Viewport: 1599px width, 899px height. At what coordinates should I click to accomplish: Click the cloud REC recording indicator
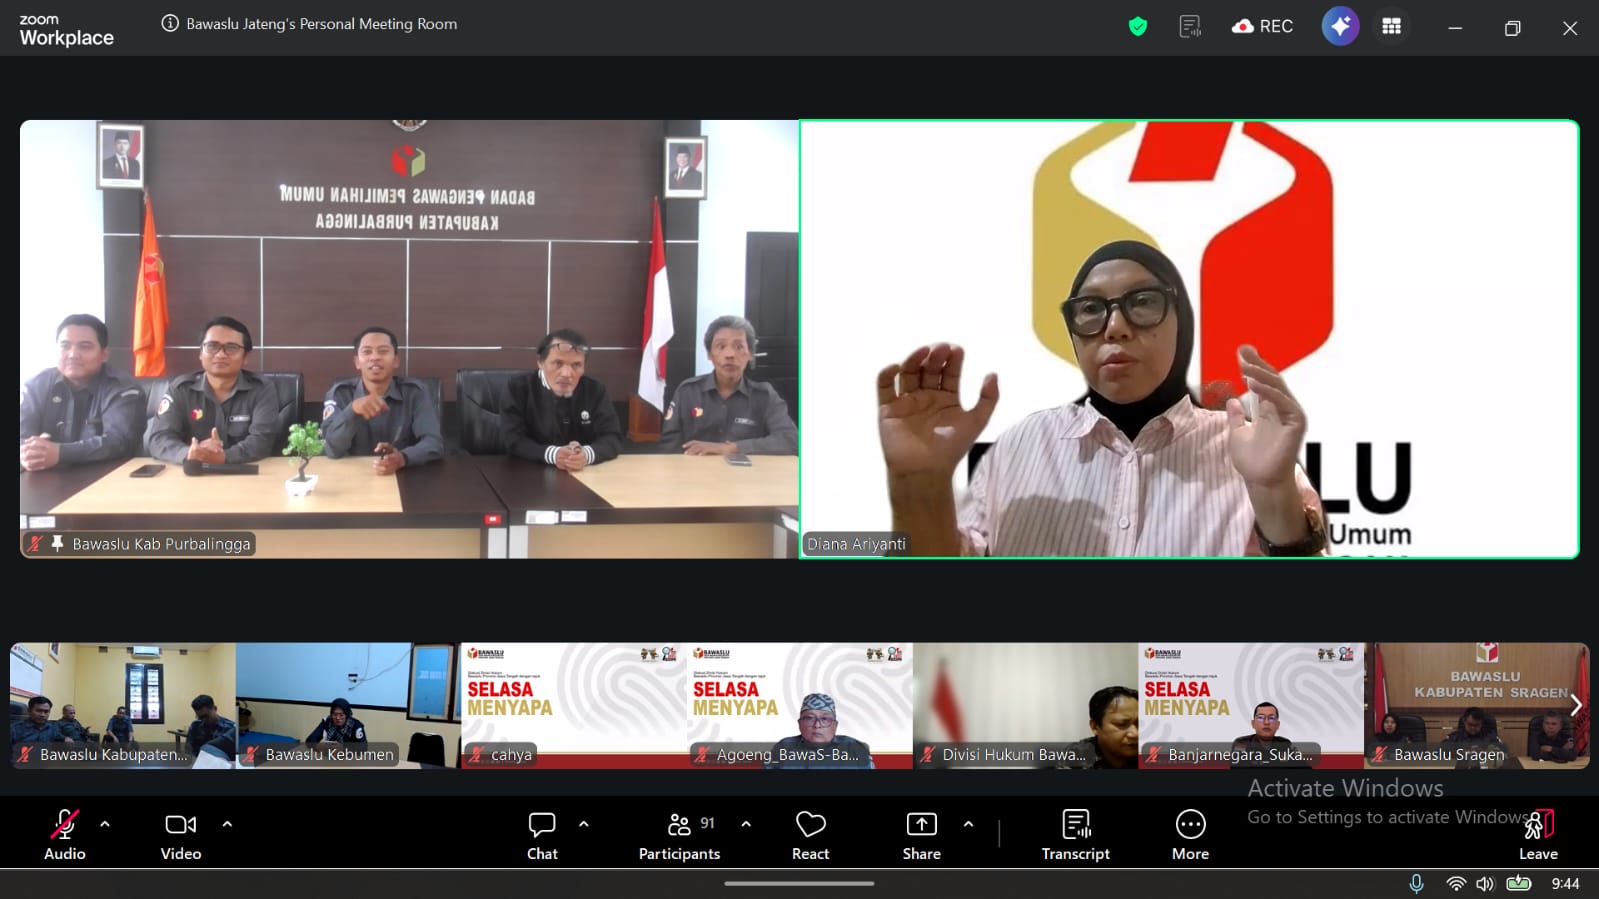1262,26
